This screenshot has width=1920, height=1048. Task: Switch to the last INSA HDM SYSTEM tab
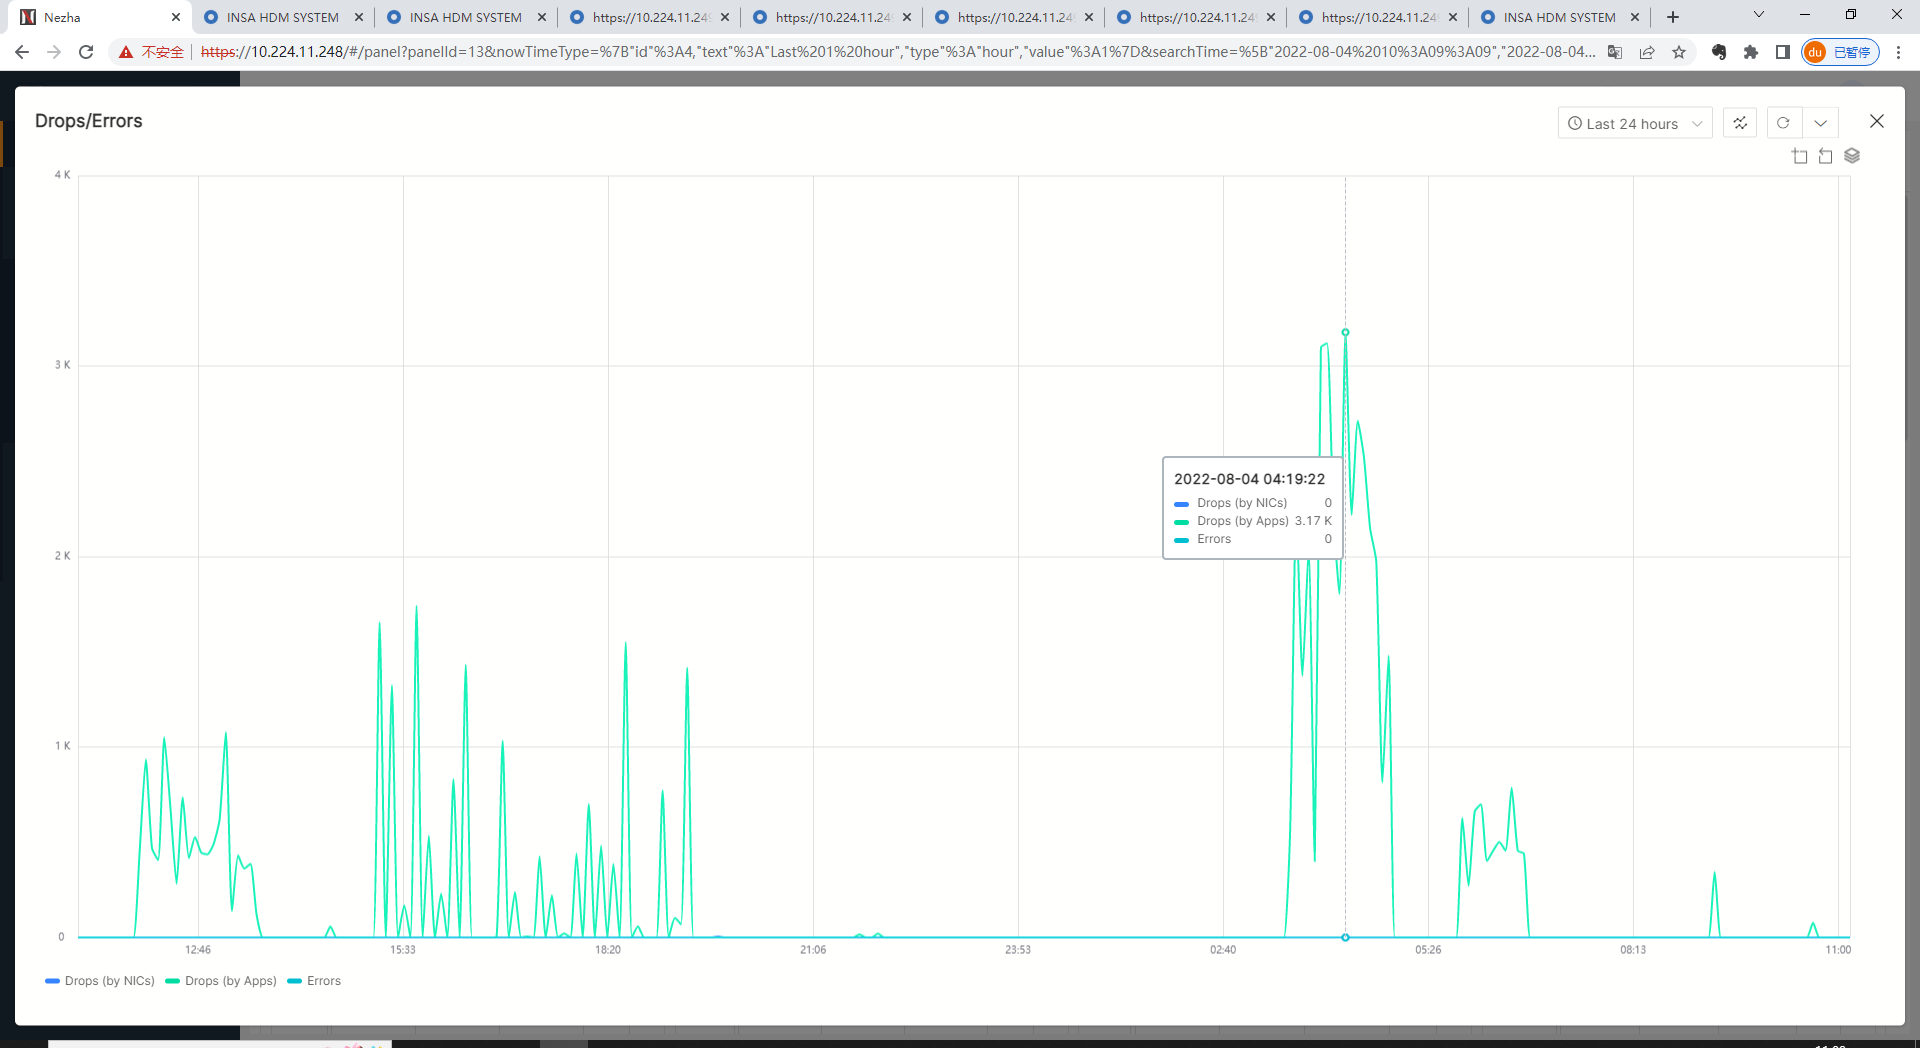[1558, 17]
